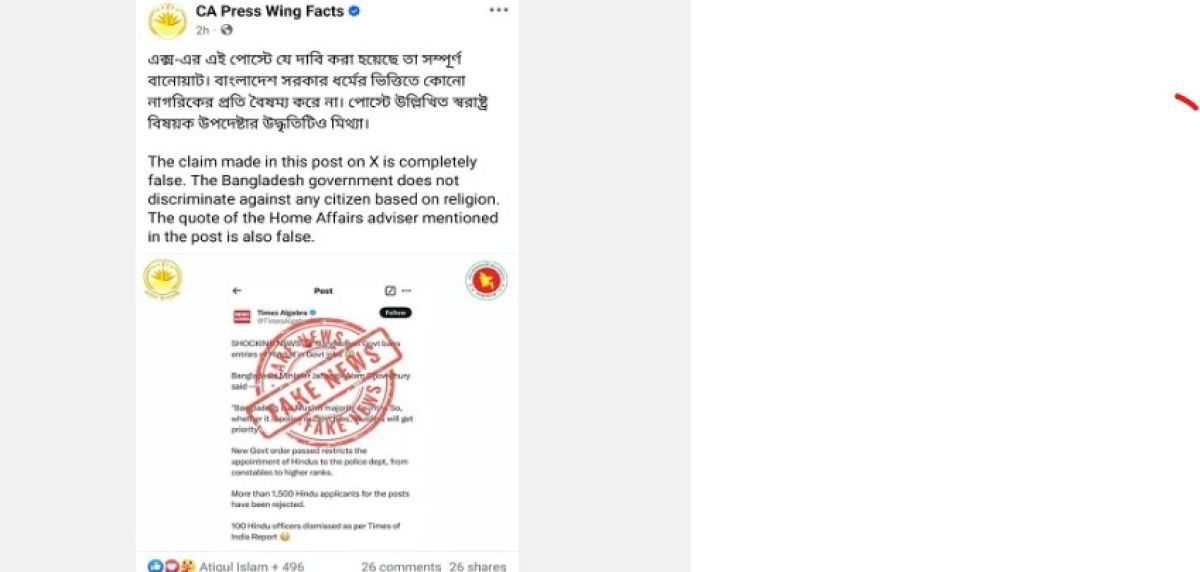Click the back arrow in embedded X post
Image resolution: width=1200 pixels, height=572 pixels.
pyautogui.click(x=237, y=291)
